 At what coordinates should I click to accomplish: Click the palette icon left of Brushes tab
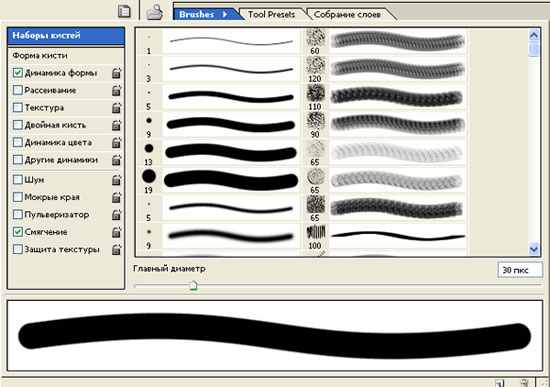pyautogui.click(x=154, y=13)
